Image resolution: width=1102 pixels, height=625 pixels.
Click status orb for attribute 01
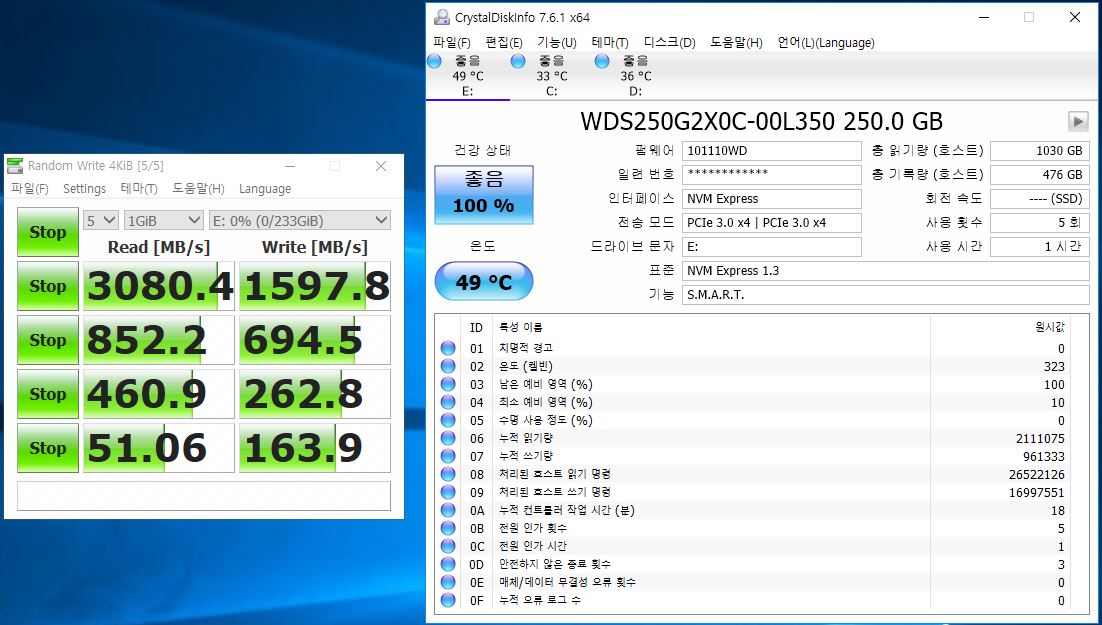click(x=448, y=349)
